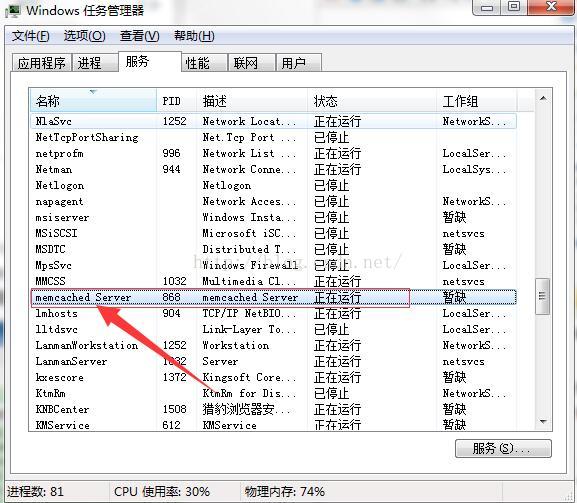
Task: Sort by the 工作组 column header
Action: (x=477, y=100)
